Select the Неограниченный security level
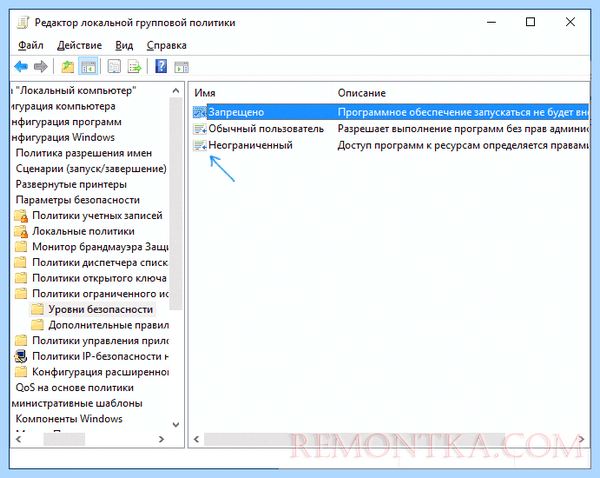The width and height of the screenshot is (600, 478). click(251, 145)
